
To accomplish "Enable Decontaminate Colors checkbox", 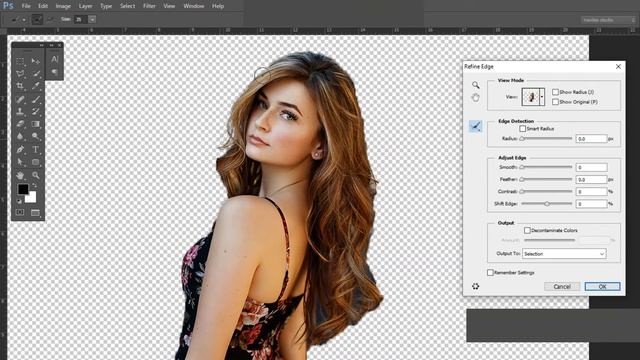I will [x=527, y=230].
